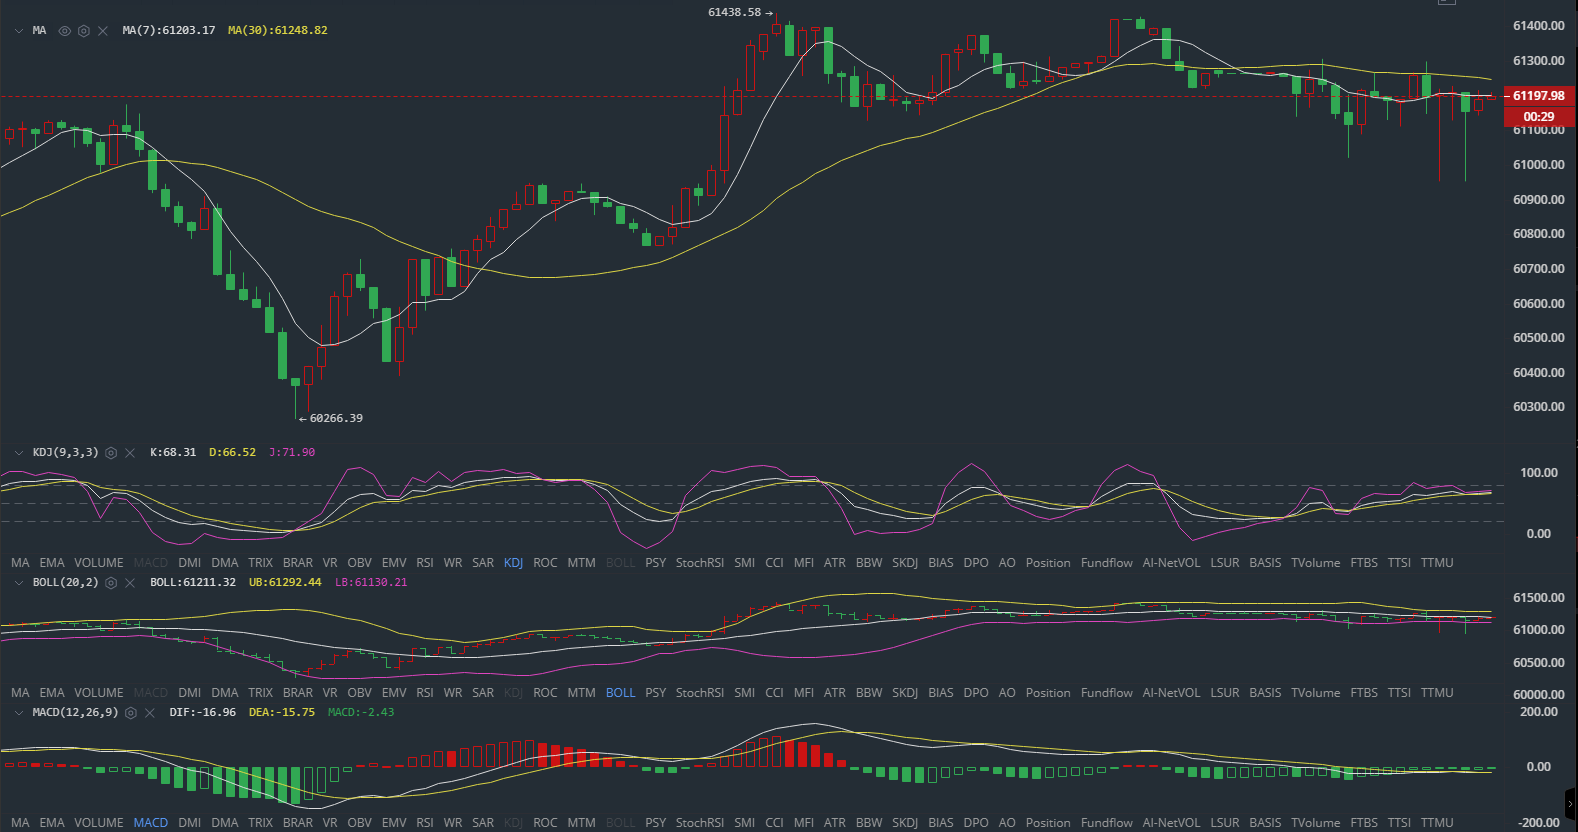The height and width of the screenshot is (832, 1578).
Task: Choose RSI in the KDJ-highlighted indicator row
Action: coord(425,563)
